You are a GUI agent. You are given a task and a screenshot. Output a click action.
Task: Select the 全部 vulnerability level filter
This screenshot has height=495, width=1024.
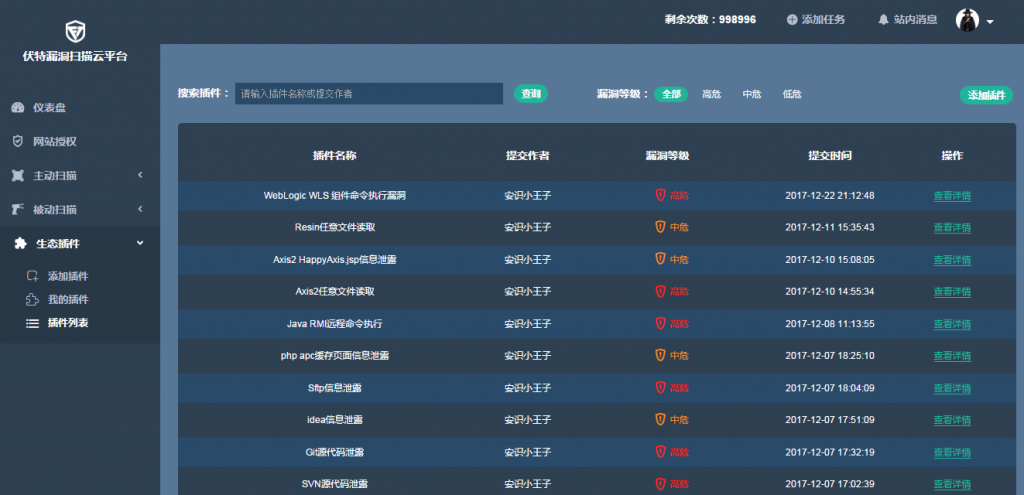(x=671, y=94)
